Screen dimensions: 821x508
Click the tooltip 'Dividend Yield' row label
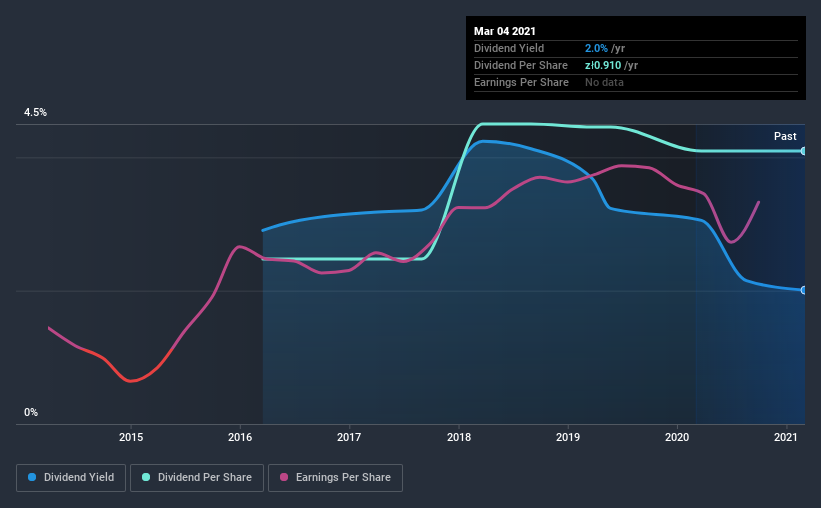509,48
